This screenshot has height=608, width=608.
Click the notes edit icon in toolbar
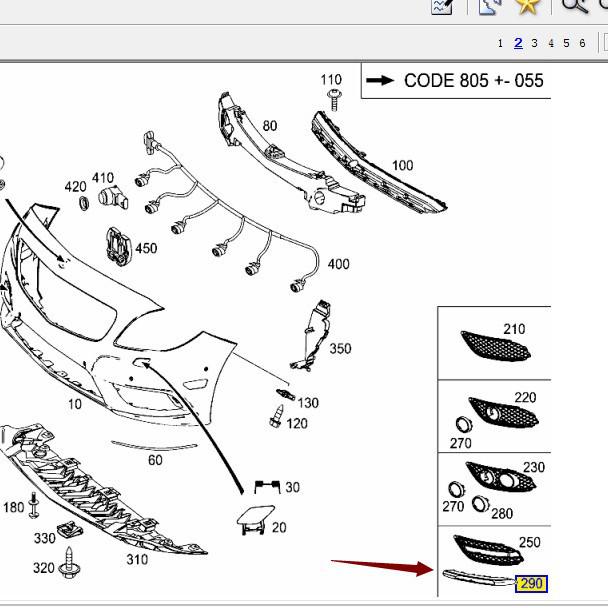pos(442,6)
